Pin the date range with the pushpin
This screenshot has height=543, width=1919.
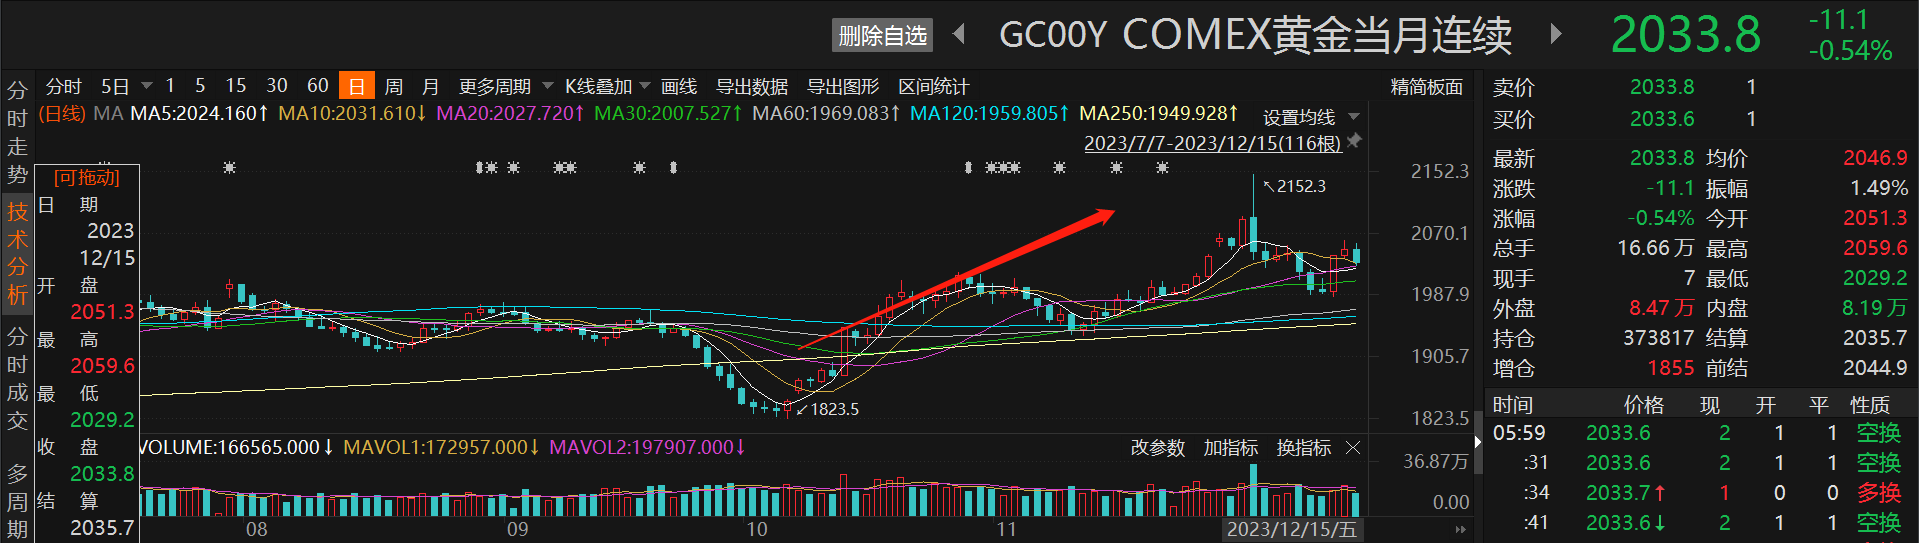click(x=1354, y=142)
